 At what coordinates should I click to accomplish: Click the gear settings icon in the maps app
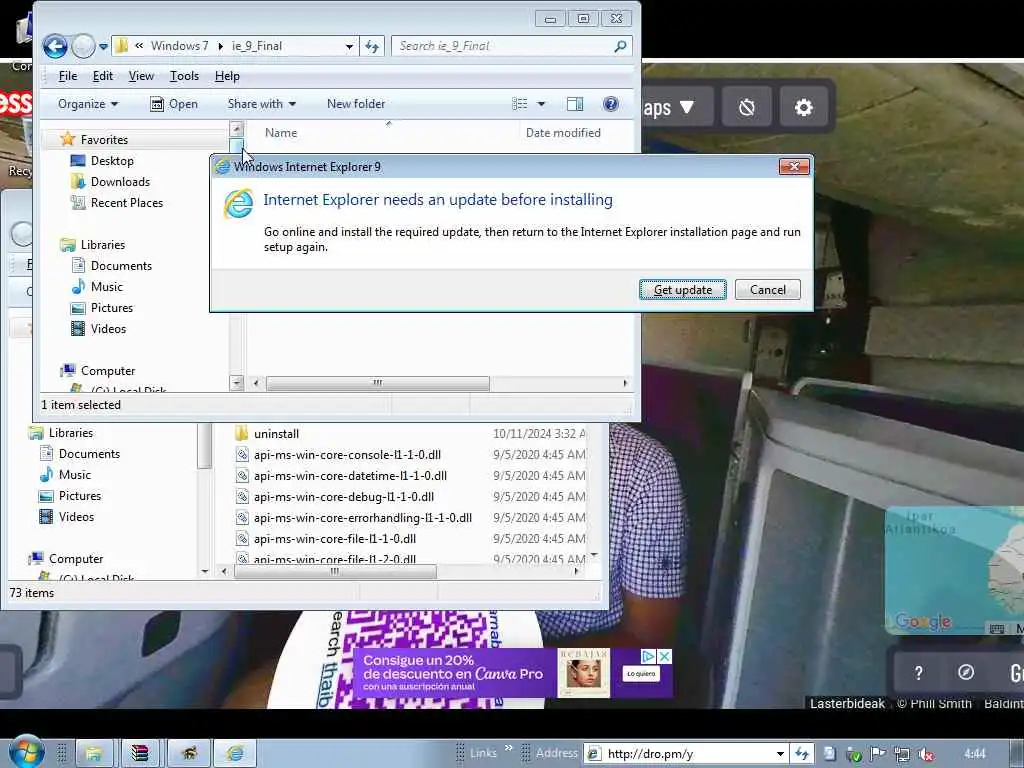tap(803, 107)
